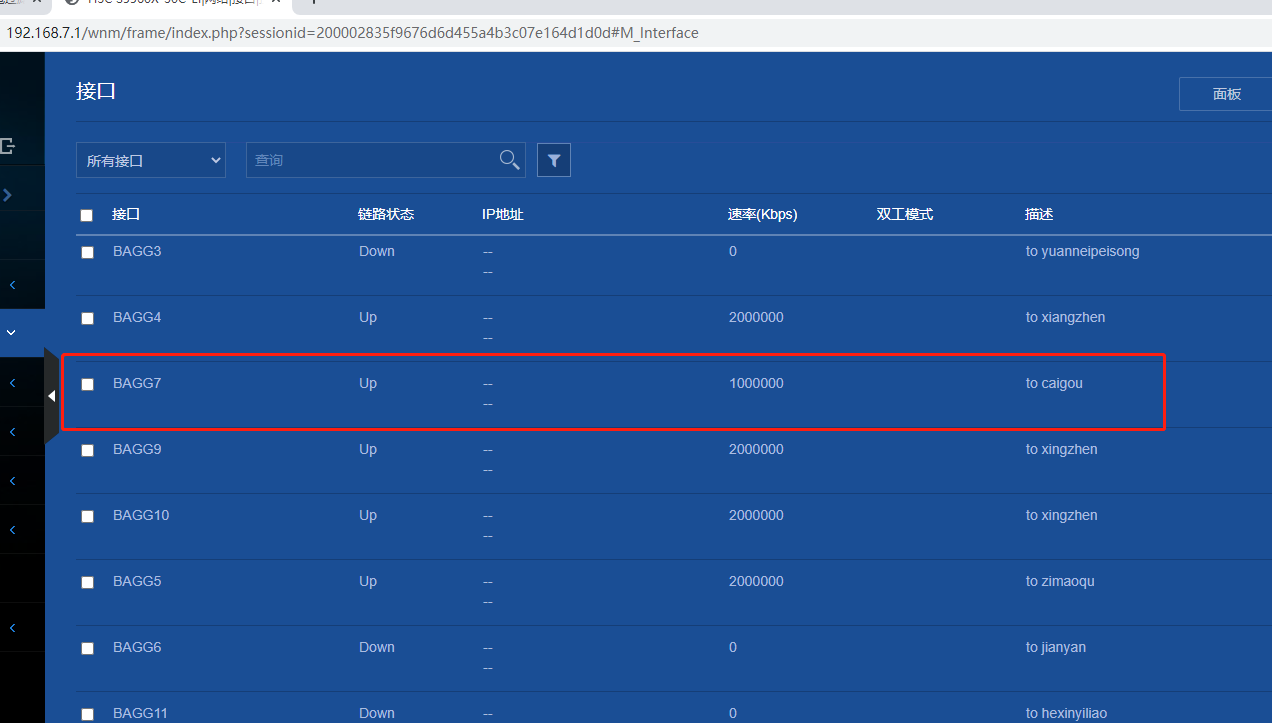Check the BAGG7 row checkbox
Image resolution: width=1272 pixels, height=723 pixels.
[x=87, y=384]
